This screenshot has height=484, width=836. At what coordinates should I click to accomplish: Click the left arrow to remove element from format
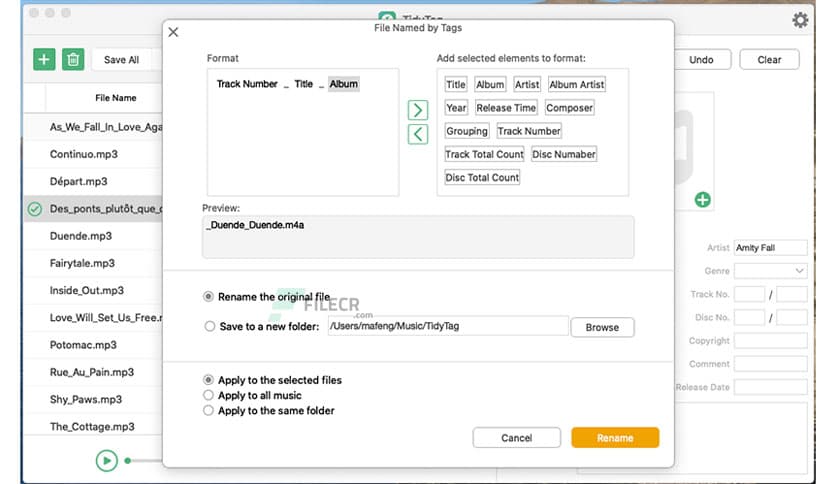click(417, 134)
